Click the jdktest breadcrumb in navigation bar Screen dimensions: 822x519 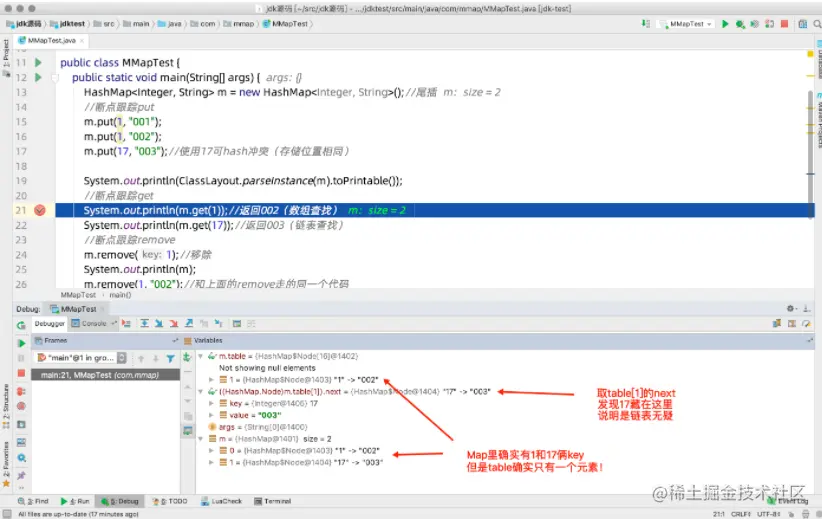(x=68, y=24)
